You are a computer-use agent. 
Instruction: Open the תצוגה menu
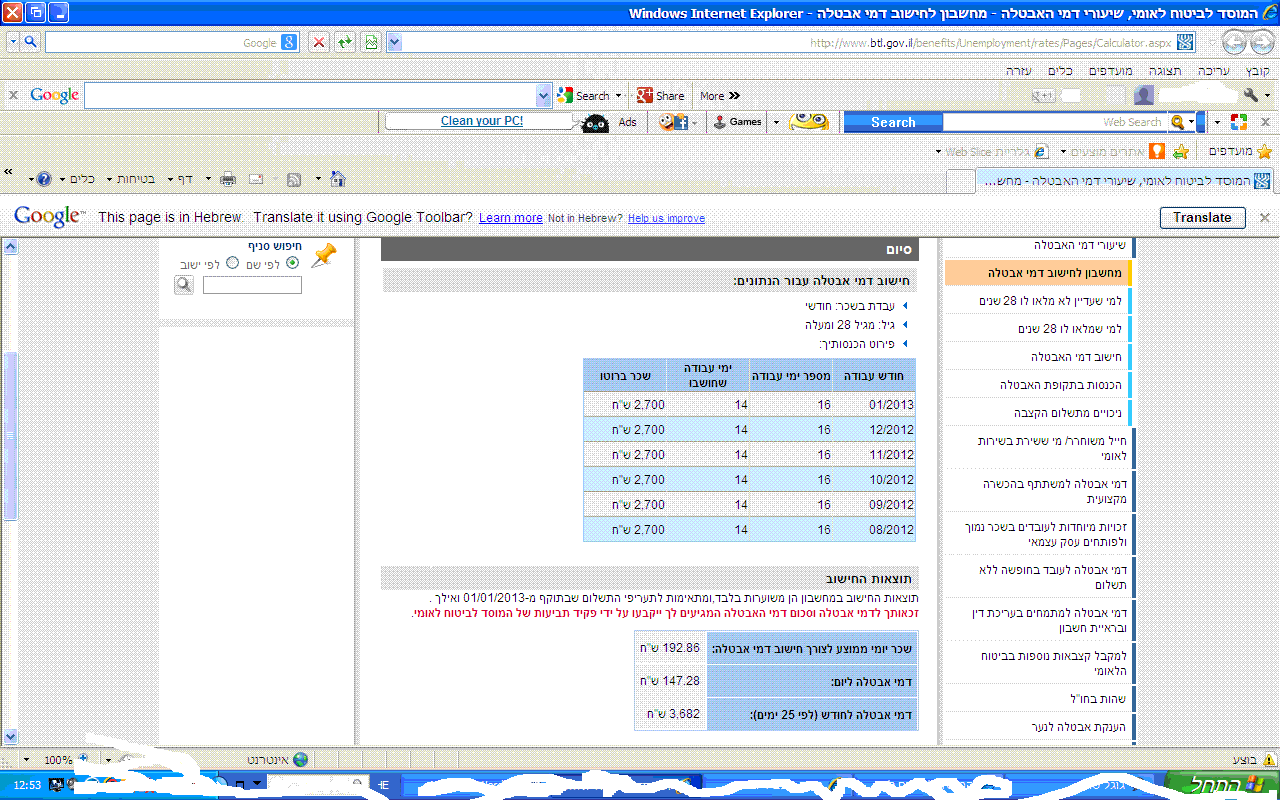1164,71
